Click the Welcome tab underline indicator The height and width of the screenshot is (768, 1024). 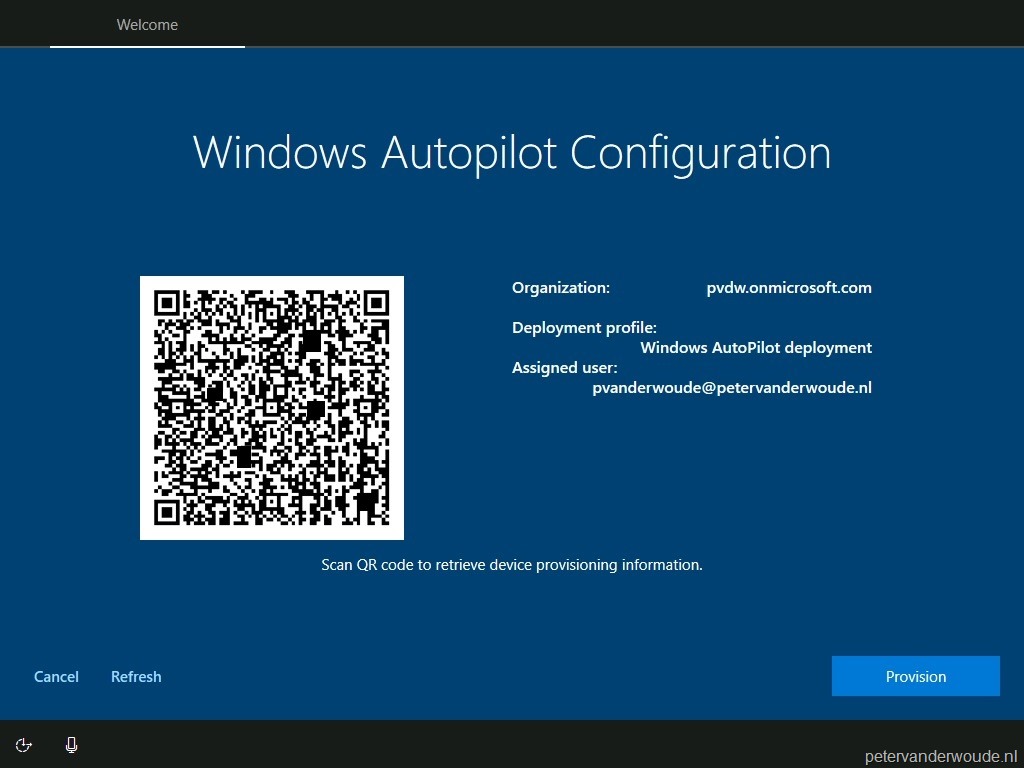[147, 48]
